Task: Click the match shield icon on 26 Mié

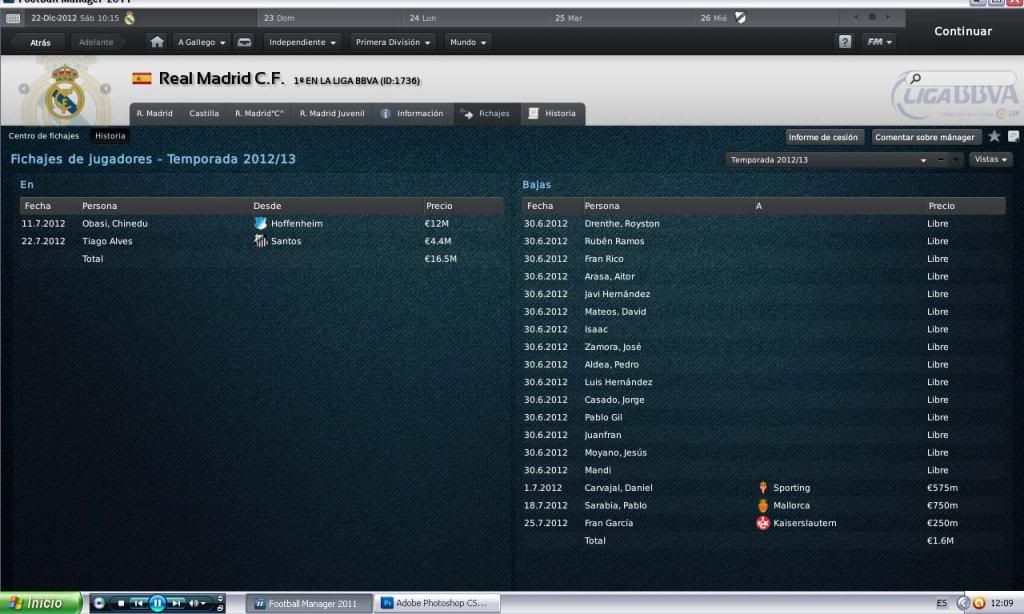Action: point(741,18)
